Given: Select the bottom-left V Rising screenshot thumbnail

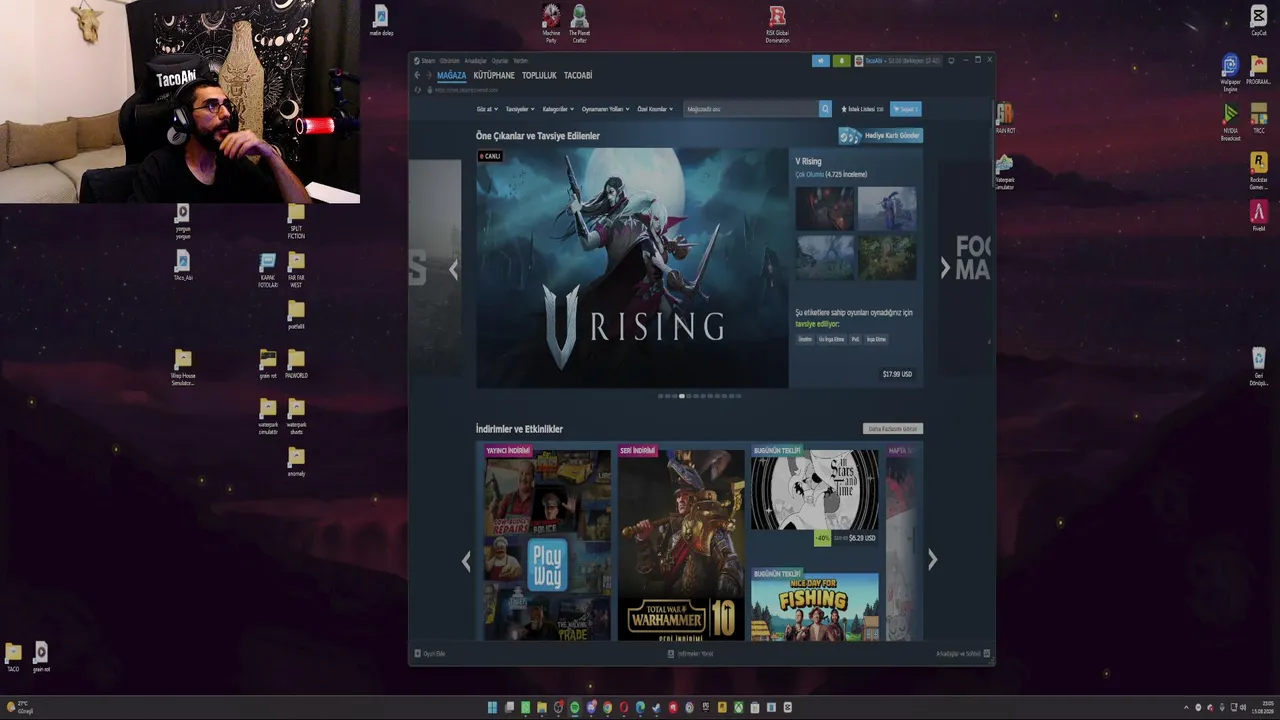Looking at the screenshot, I should point(825,257).
